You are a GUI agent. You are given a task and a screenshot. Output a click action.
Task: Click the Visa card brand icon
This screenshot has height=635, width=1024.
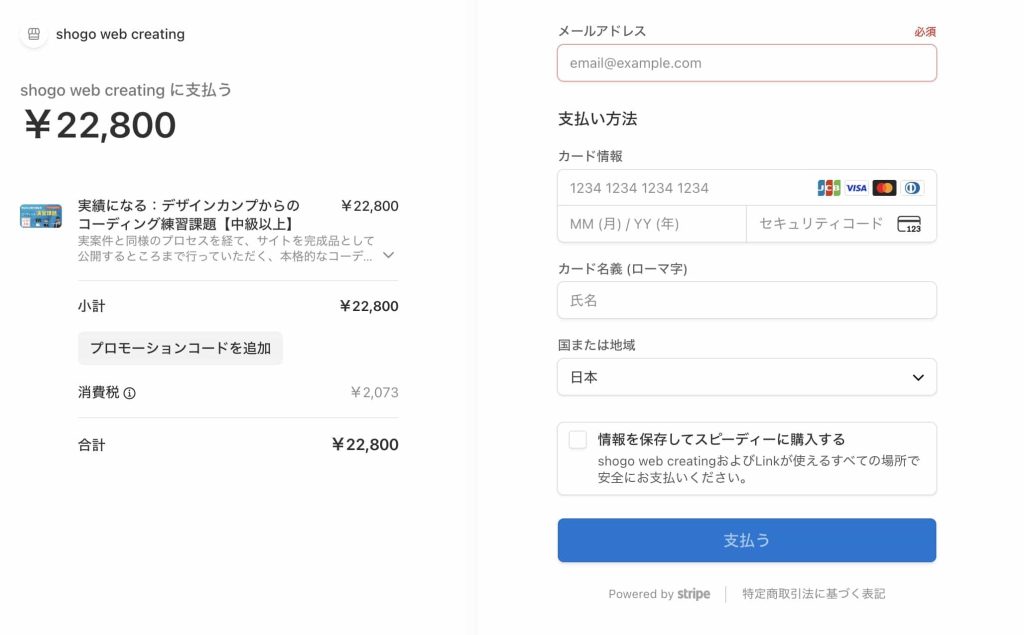click(x=856, y=188)
